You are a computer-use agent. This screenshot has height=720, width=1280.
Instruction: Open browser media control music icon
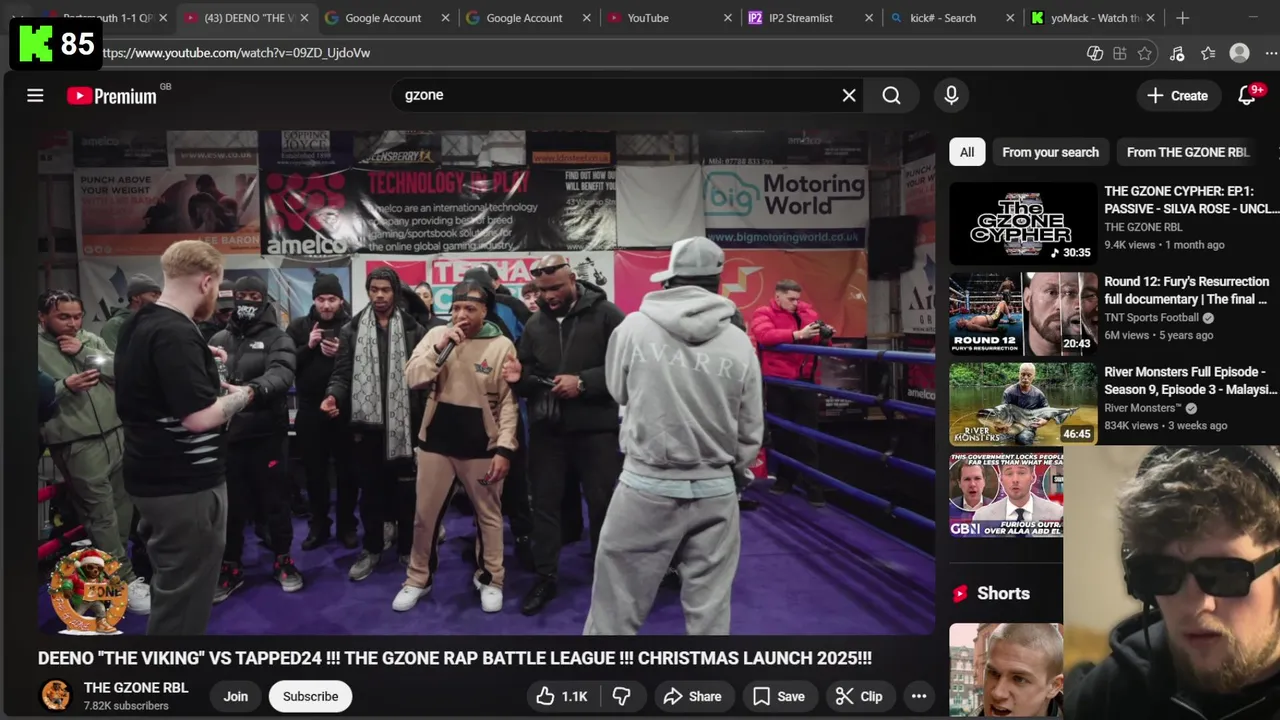point(1177,53)
